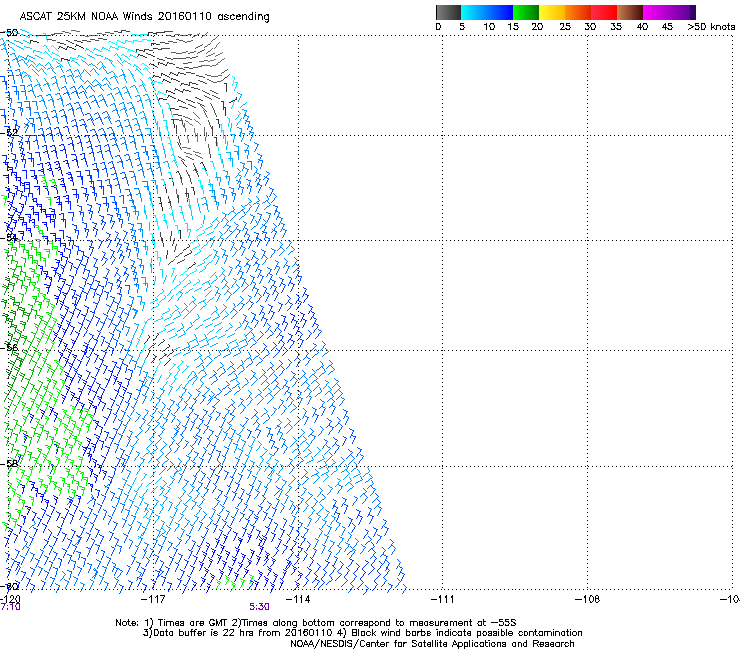The image size is (740, 650).
Task: Click the green 15-20 knots legend color
Action: click(x=526, y=12)
